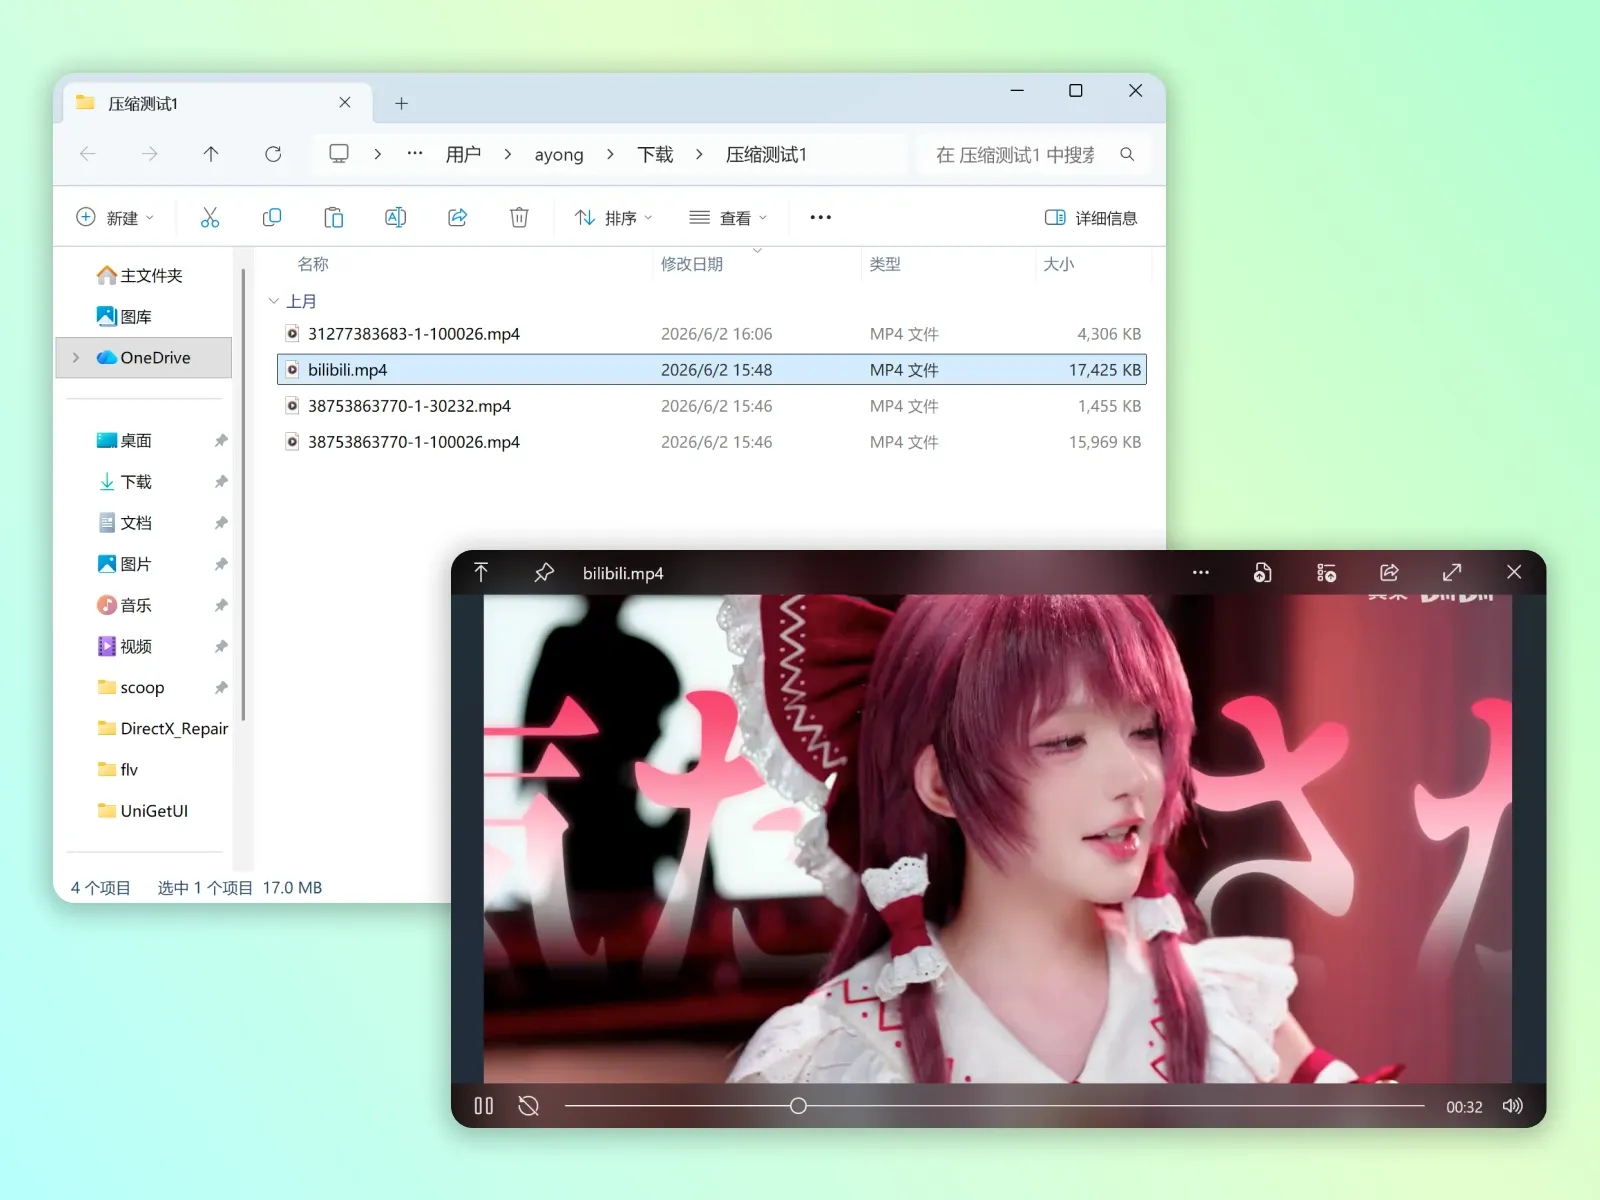Click chevron after 下载 in address bar
Image resolution: width=1600 pixels, height=1200 pixels.
pos(699,154)
